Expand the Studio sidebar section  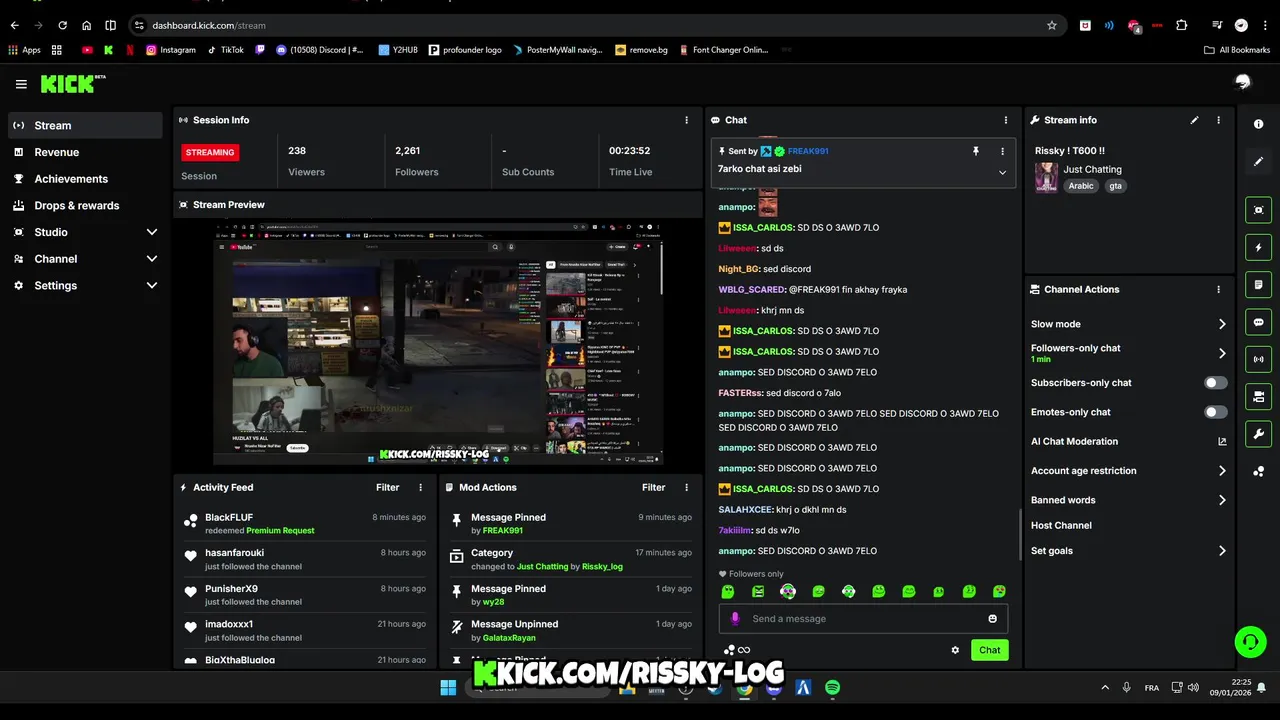tap(152, 232)
